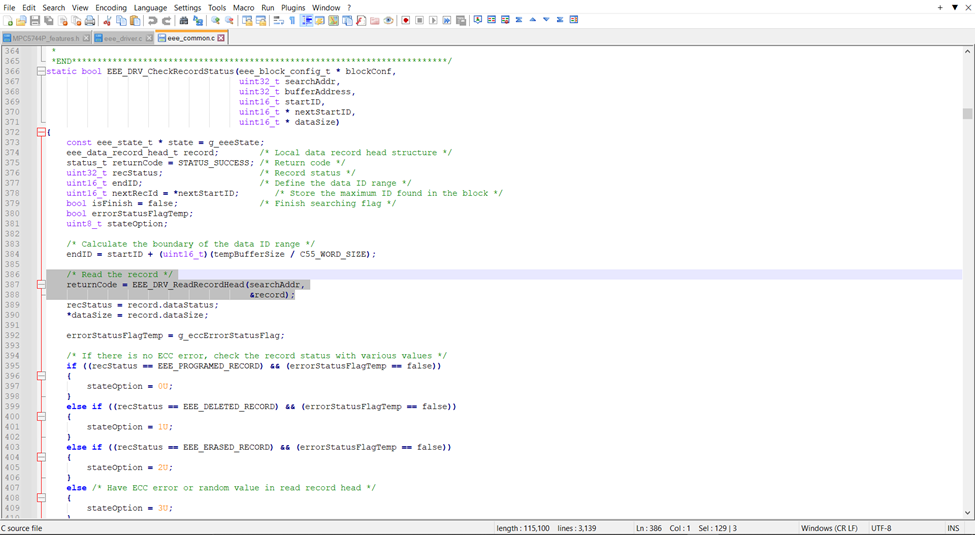Open the Document Map panel icon
The height and width of the screenshot is (535, 975).
(334, 21)
